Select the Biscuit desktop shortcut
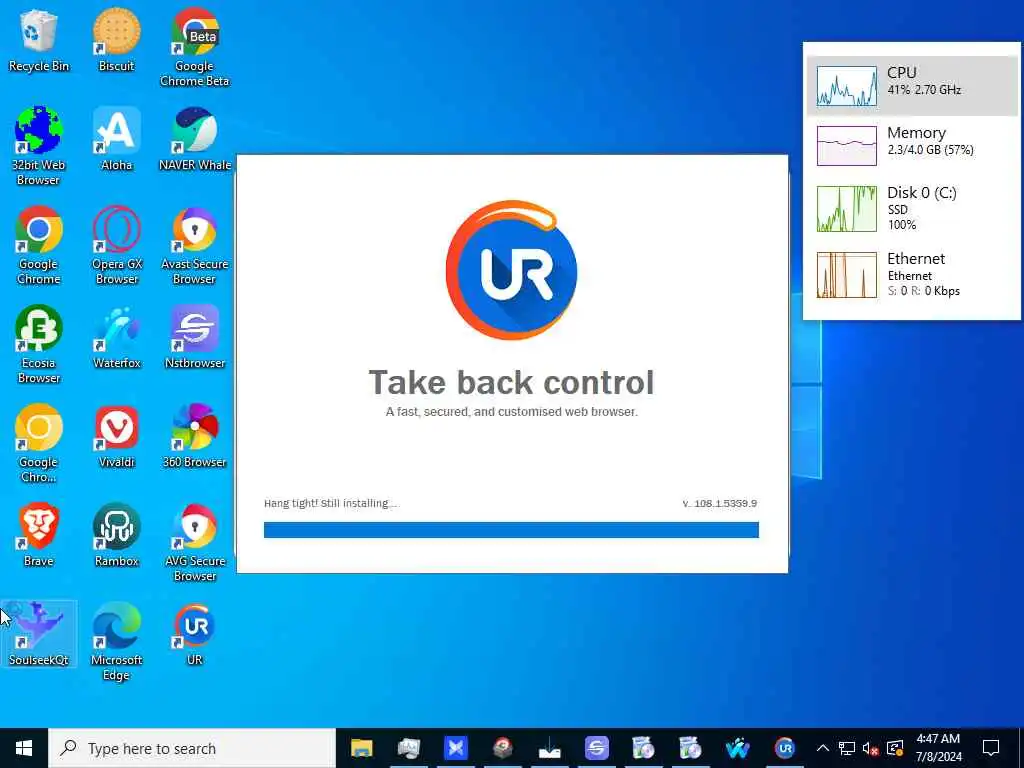Screen dimensions: 1024x768 tap(116, 40)
